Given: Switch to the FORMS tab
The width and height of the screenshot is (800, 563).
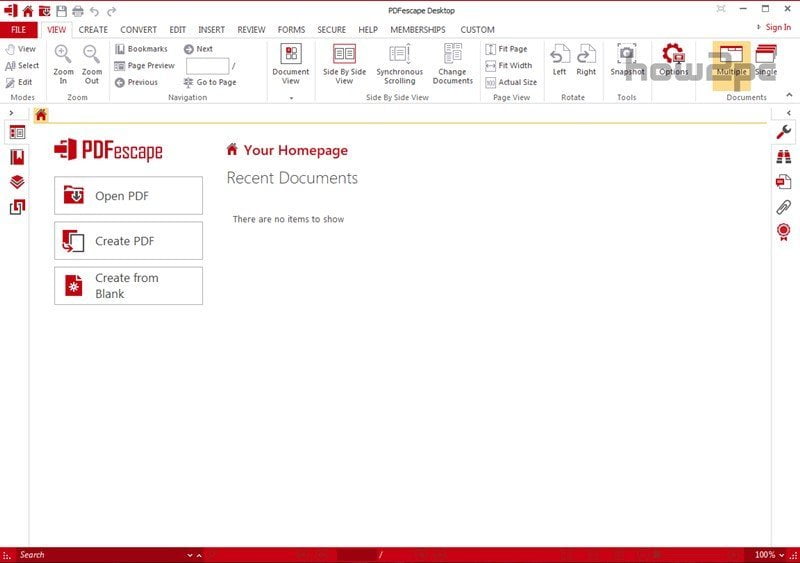Looking at the screenshot, I should (x=291, y=30).
